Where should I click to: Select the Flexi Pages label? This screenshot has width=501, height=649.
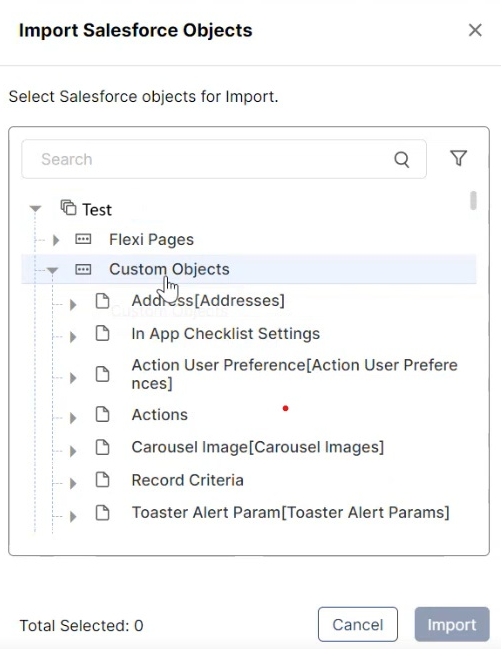151,240
